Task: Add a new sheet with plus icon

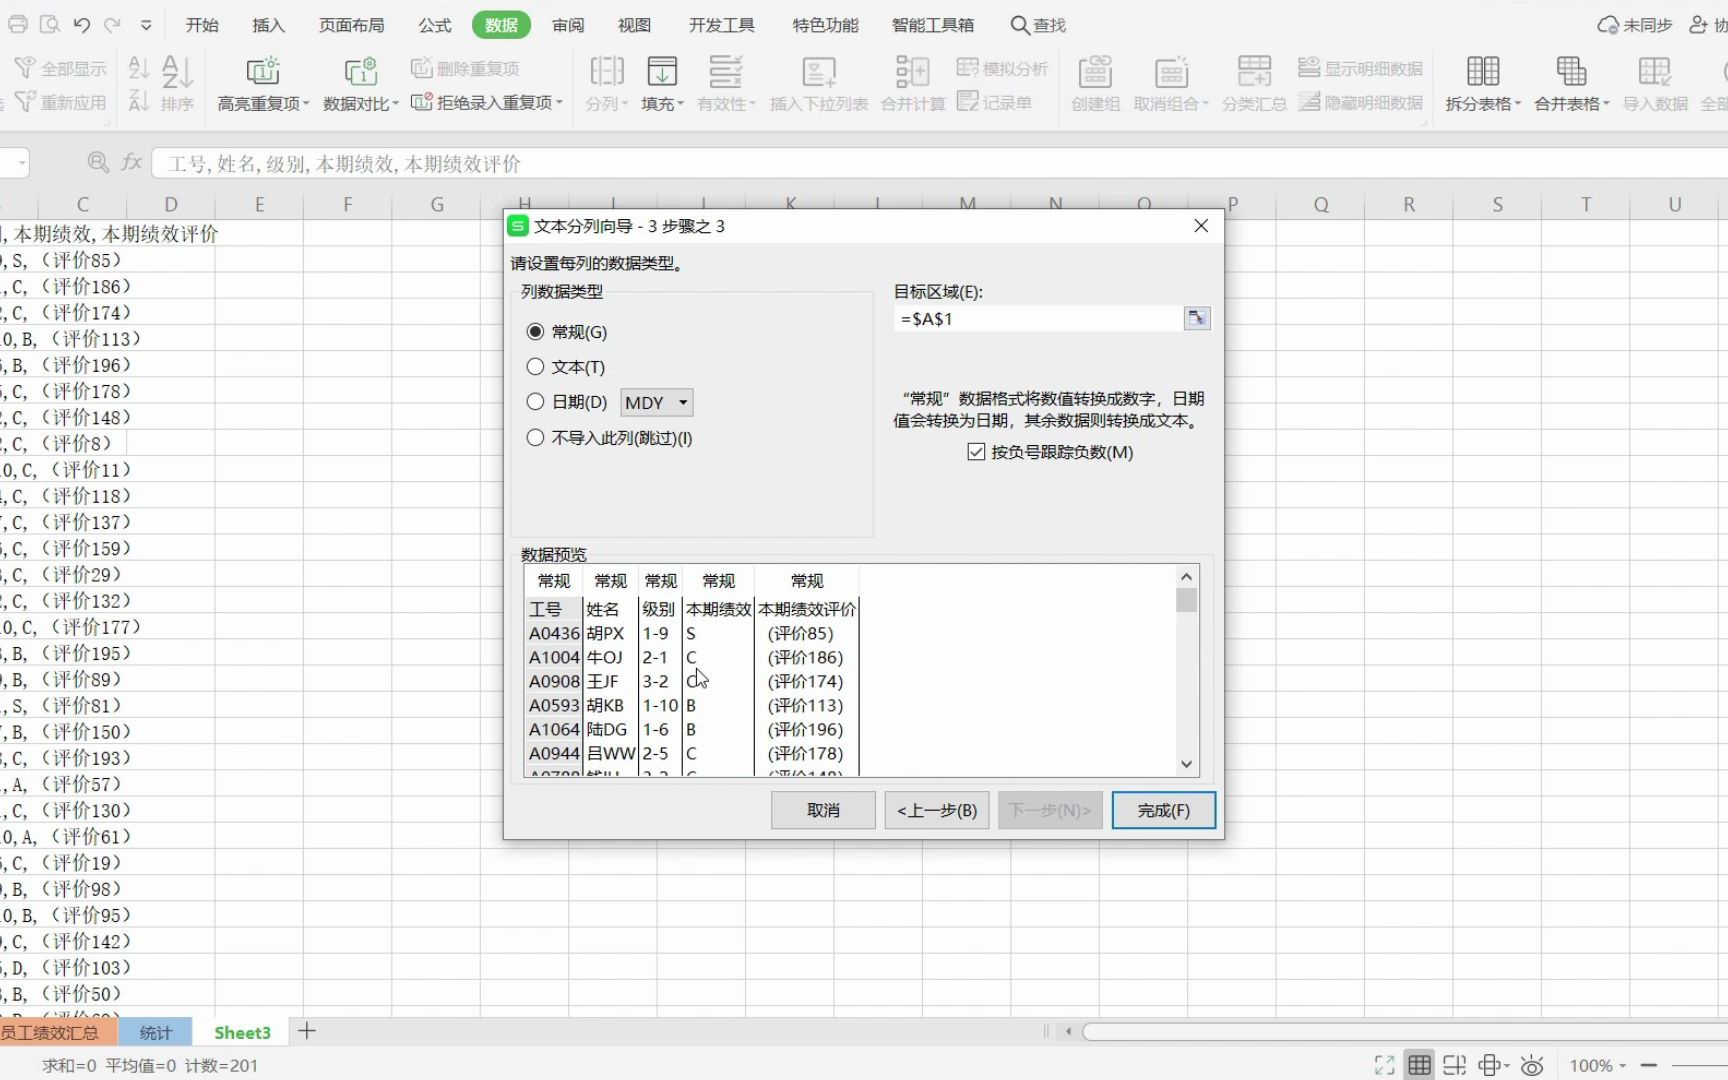Action: pyautogui.click(x=307, y=1031)
